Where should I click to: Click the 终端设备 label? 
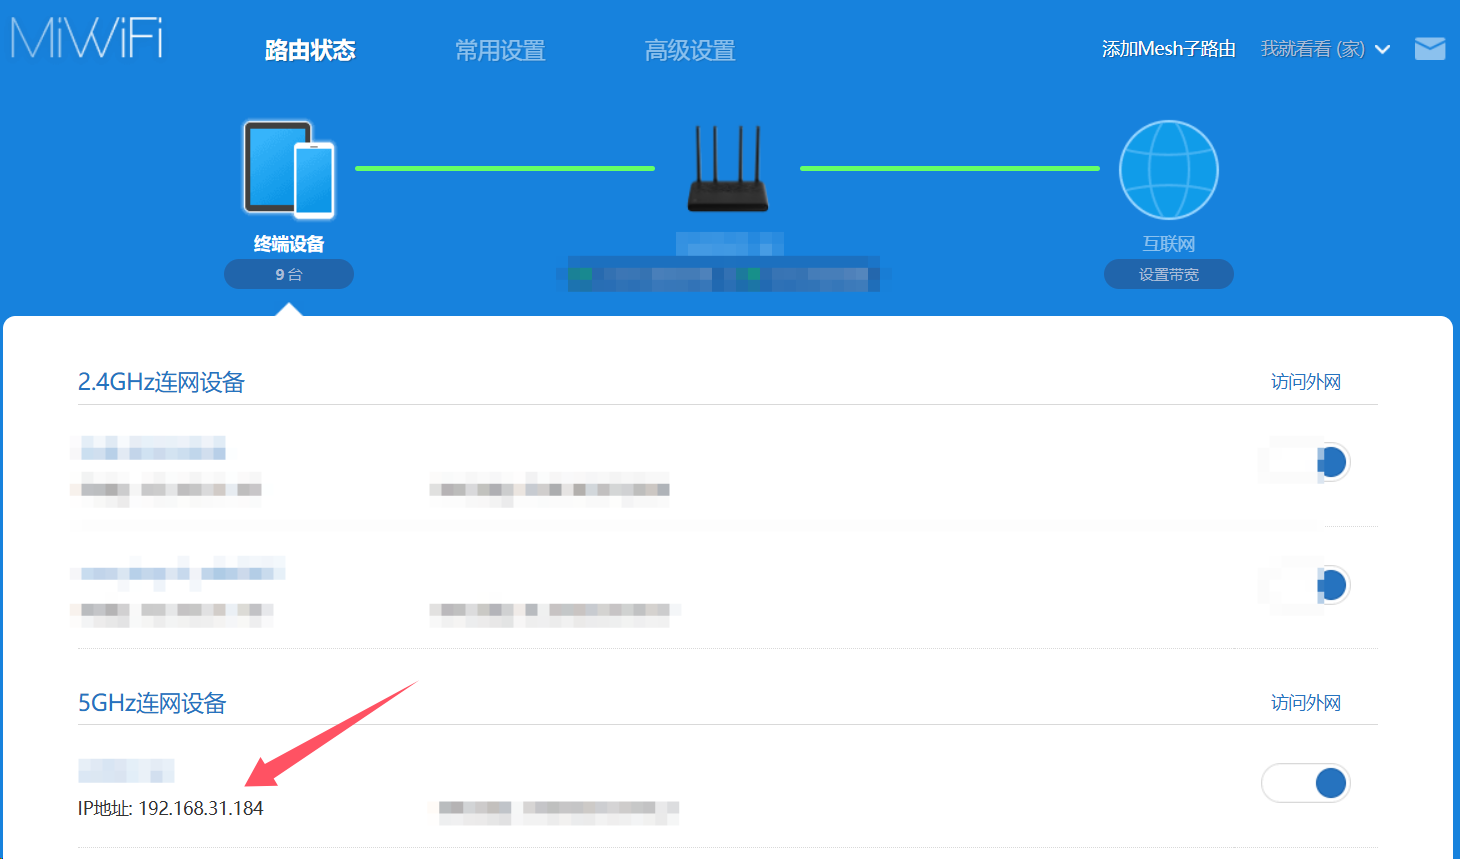289,244
